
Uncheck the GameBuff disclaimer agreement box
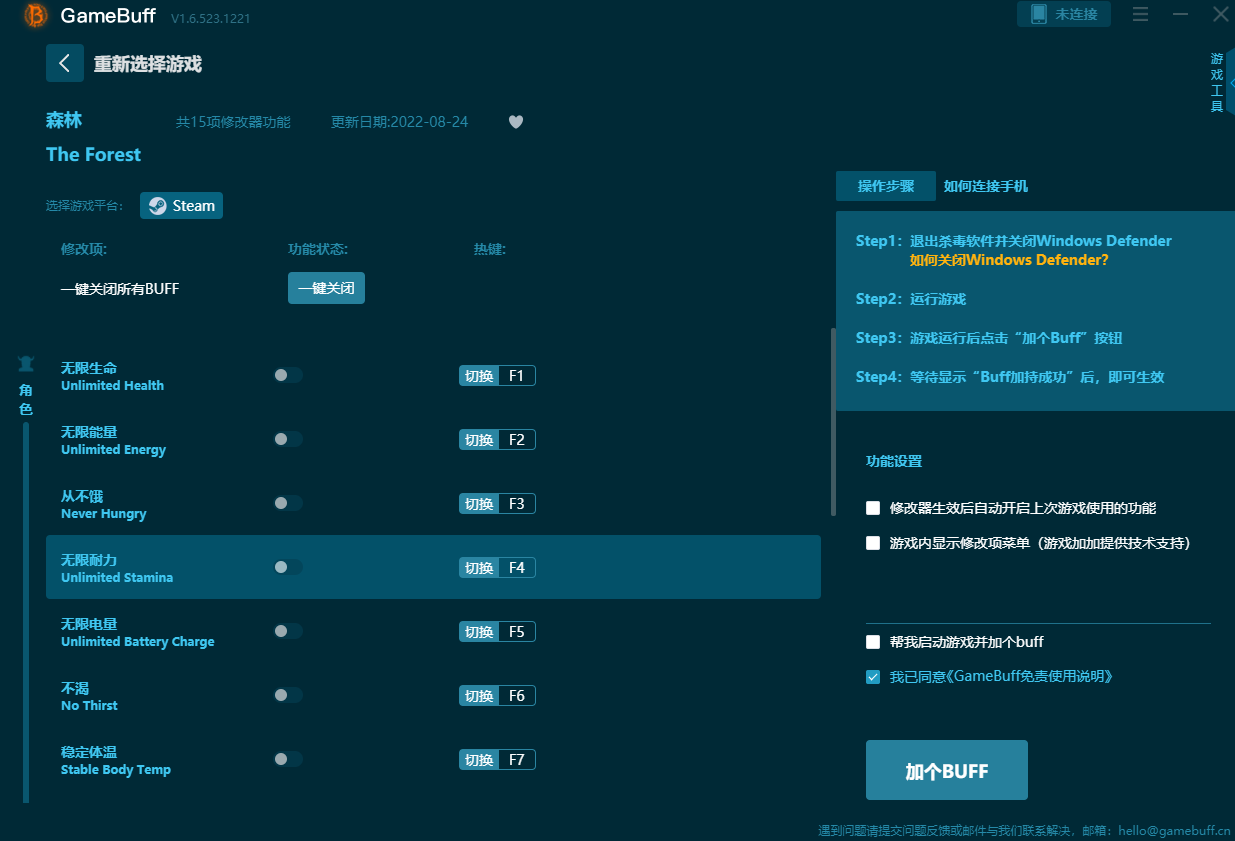[873, 677]
